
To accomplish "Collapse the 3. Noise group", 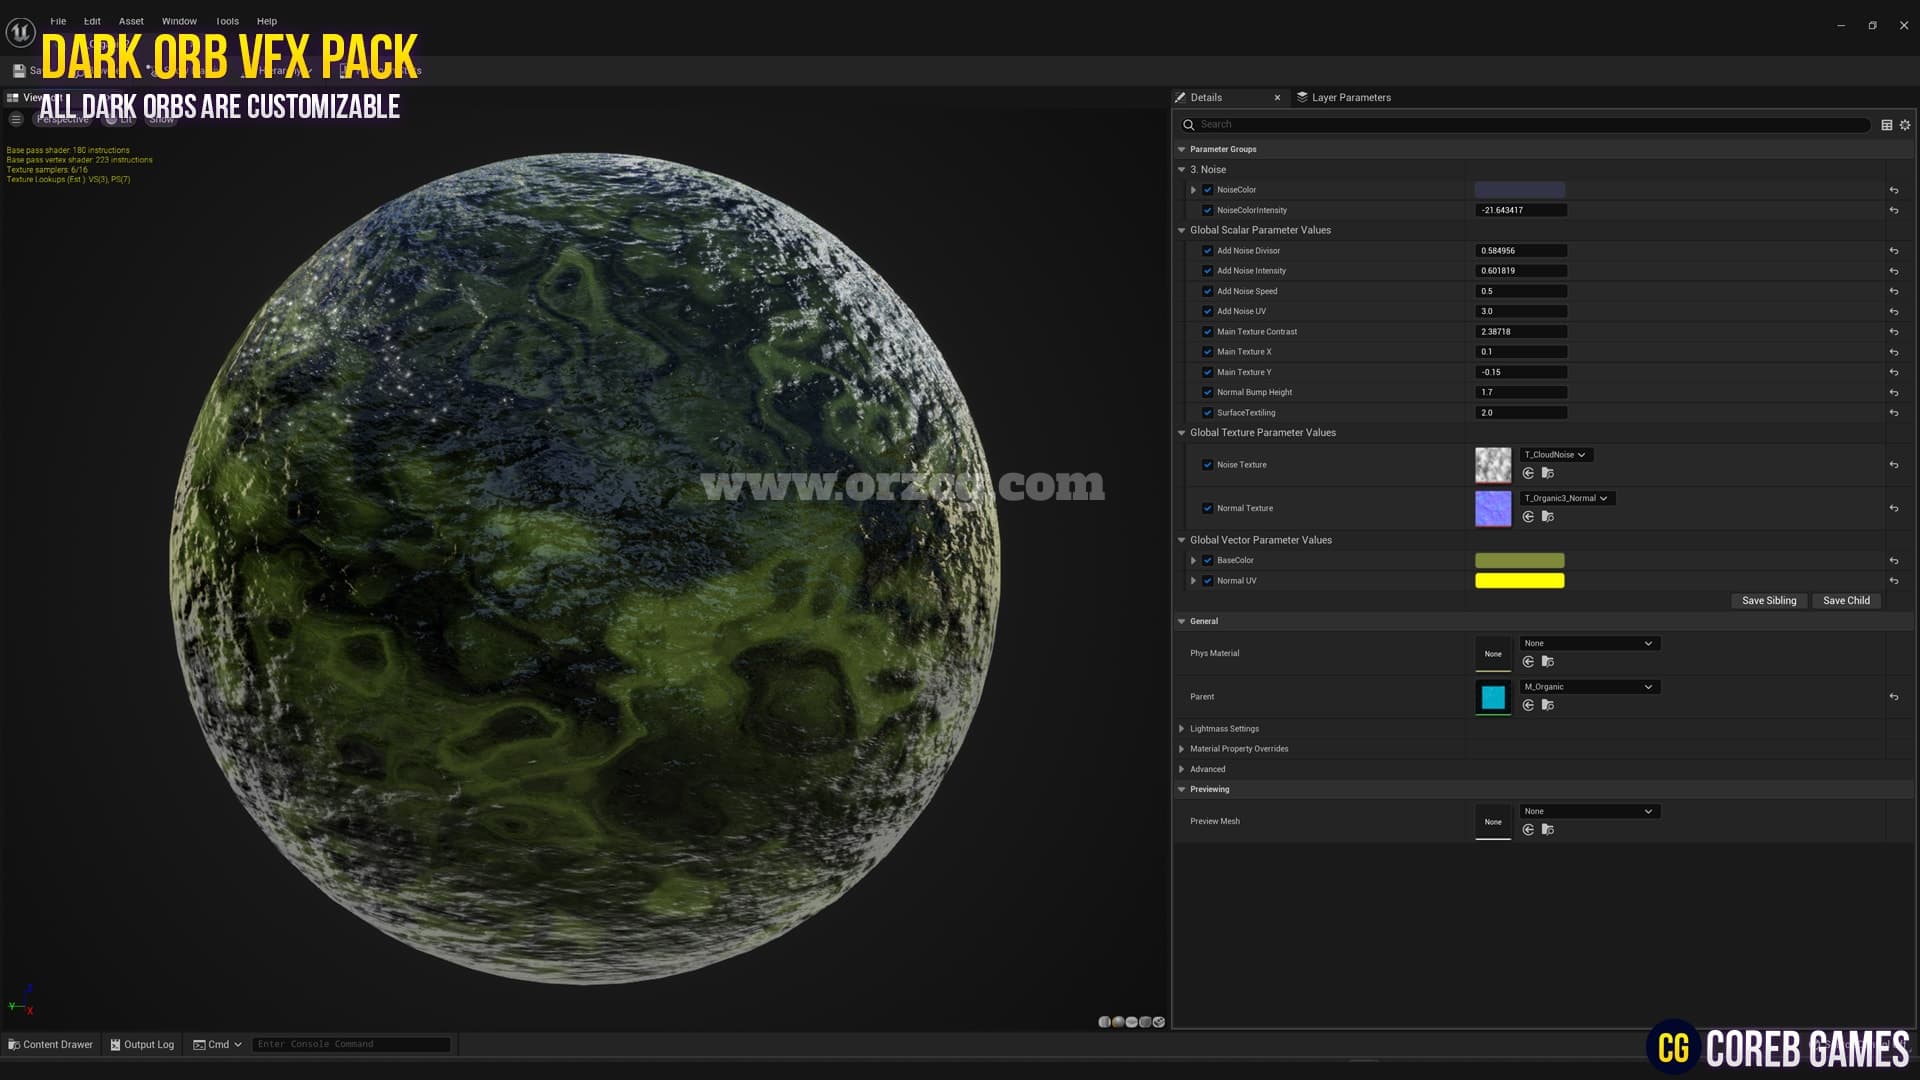I will (1182, 170).
